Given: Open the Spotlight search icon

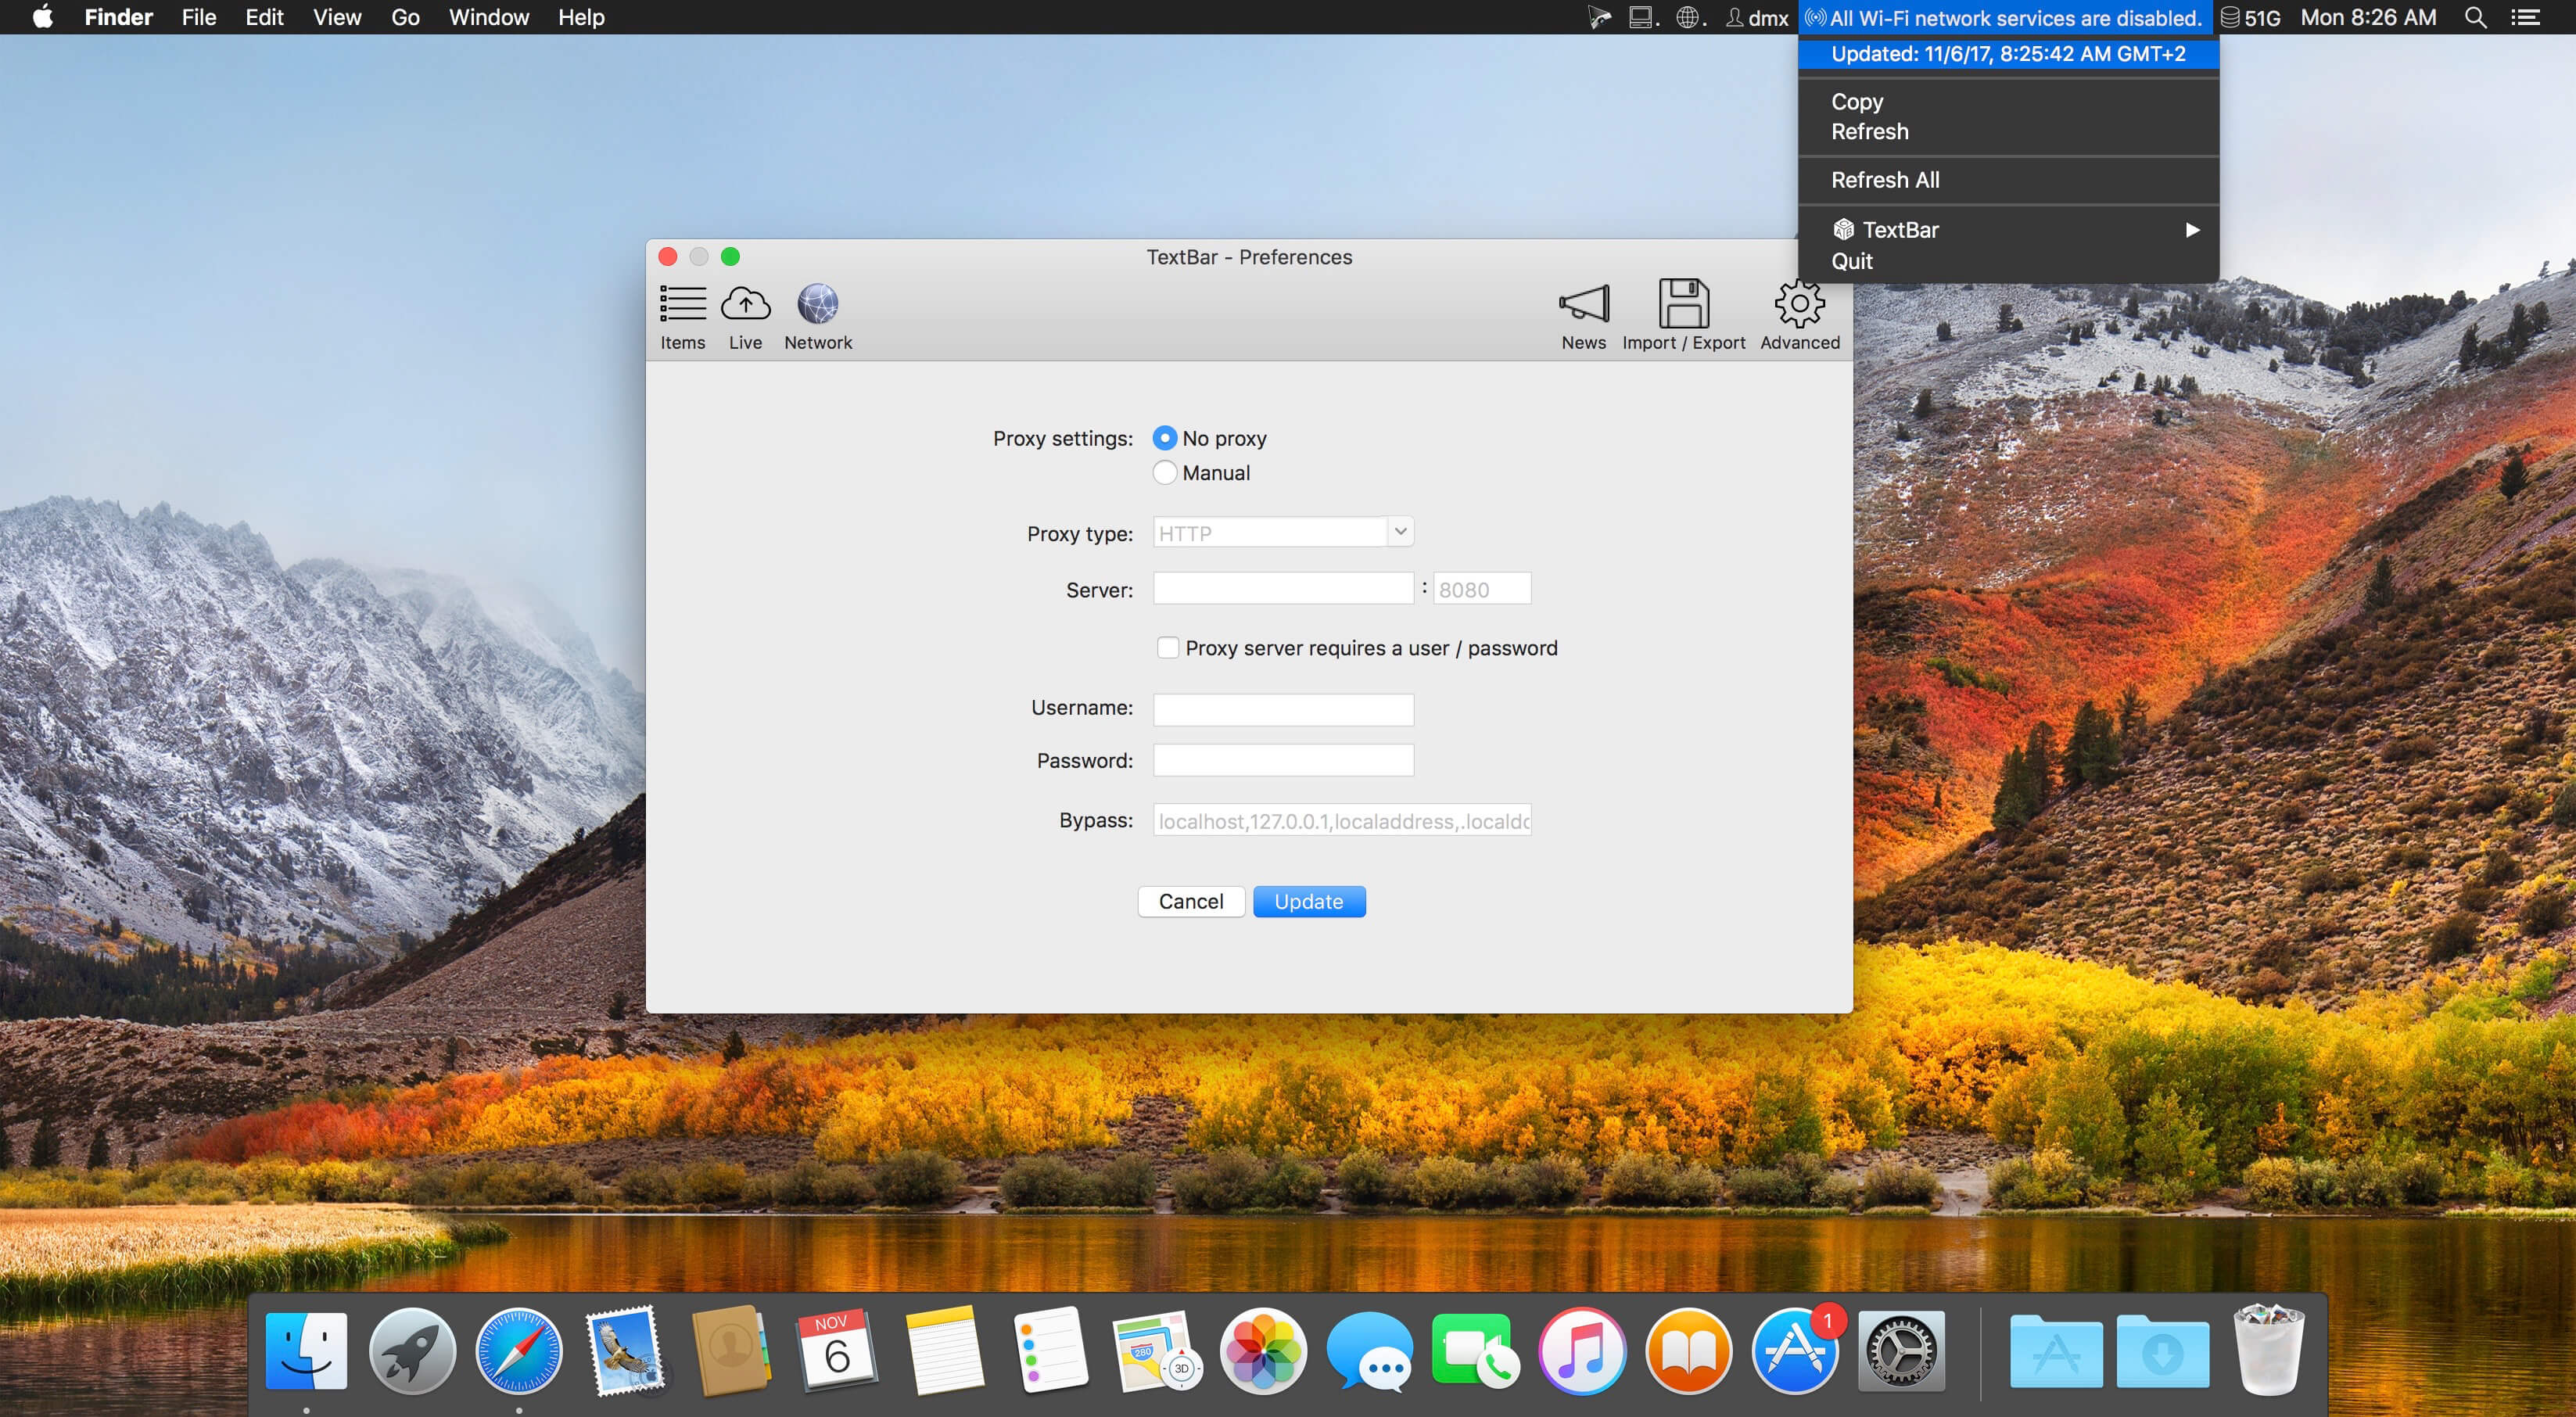Looking at the screenshot, I should click(x=2476, y=17).
